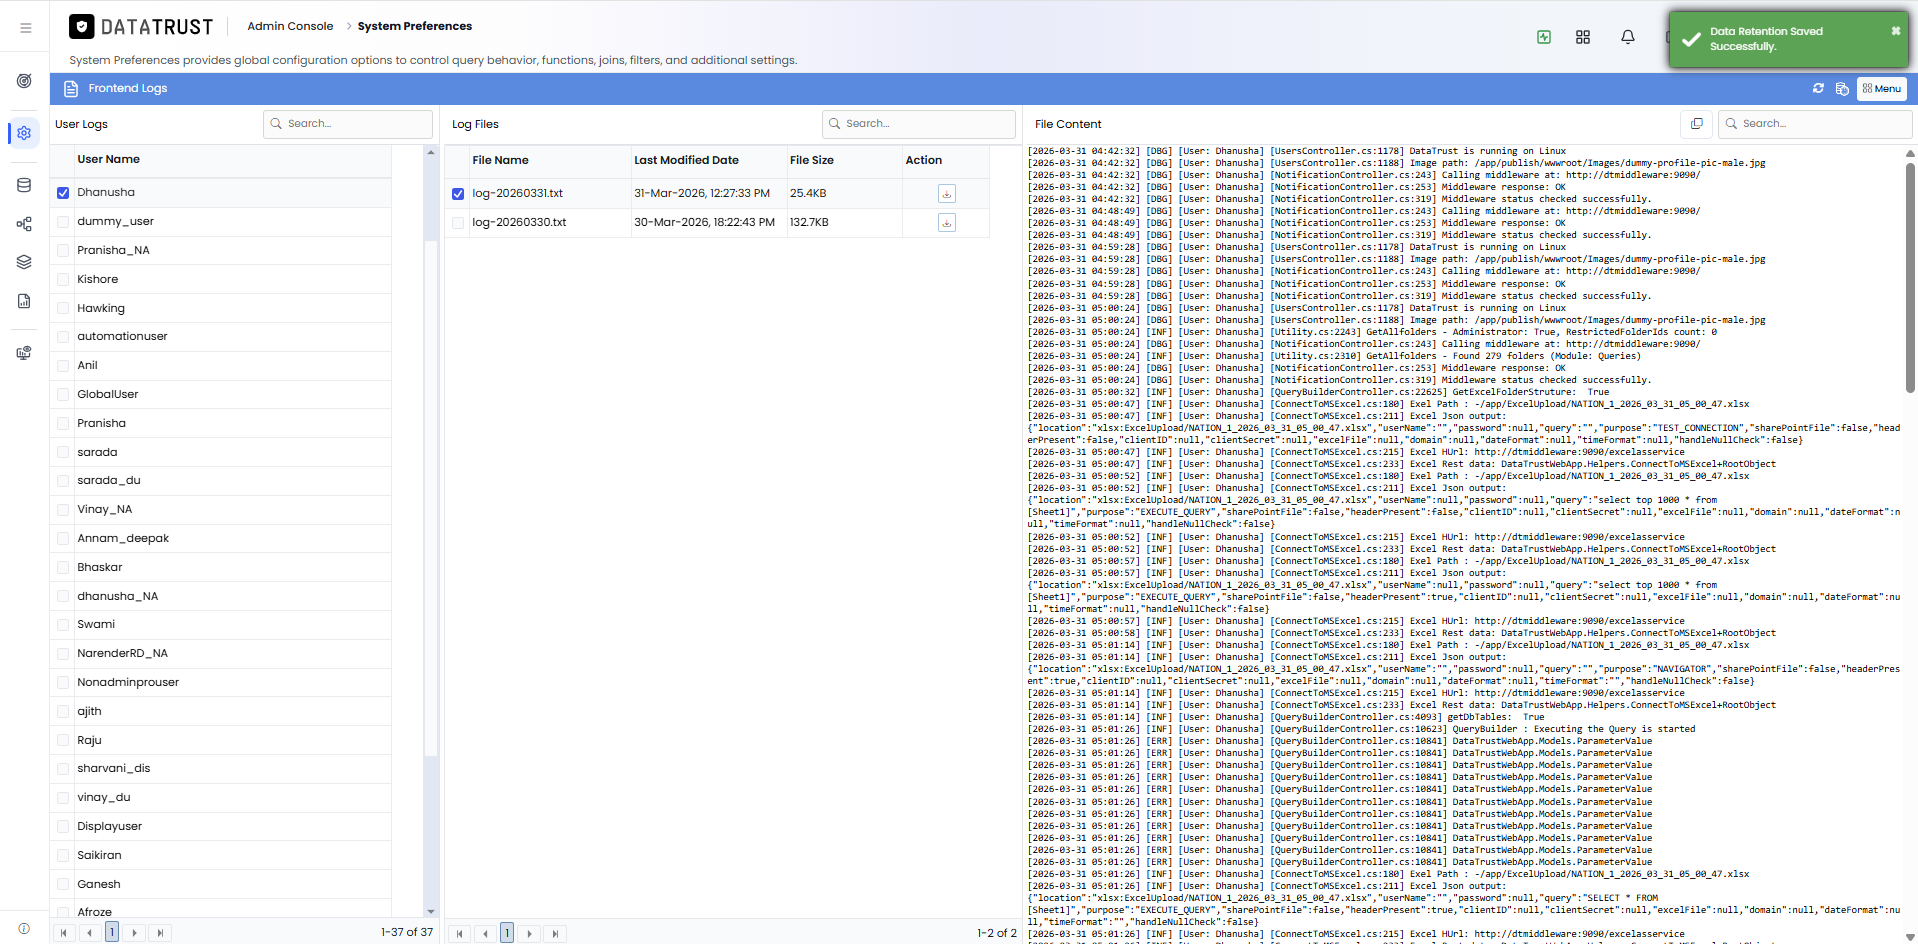Select the Saikiran row

point(221,856)
